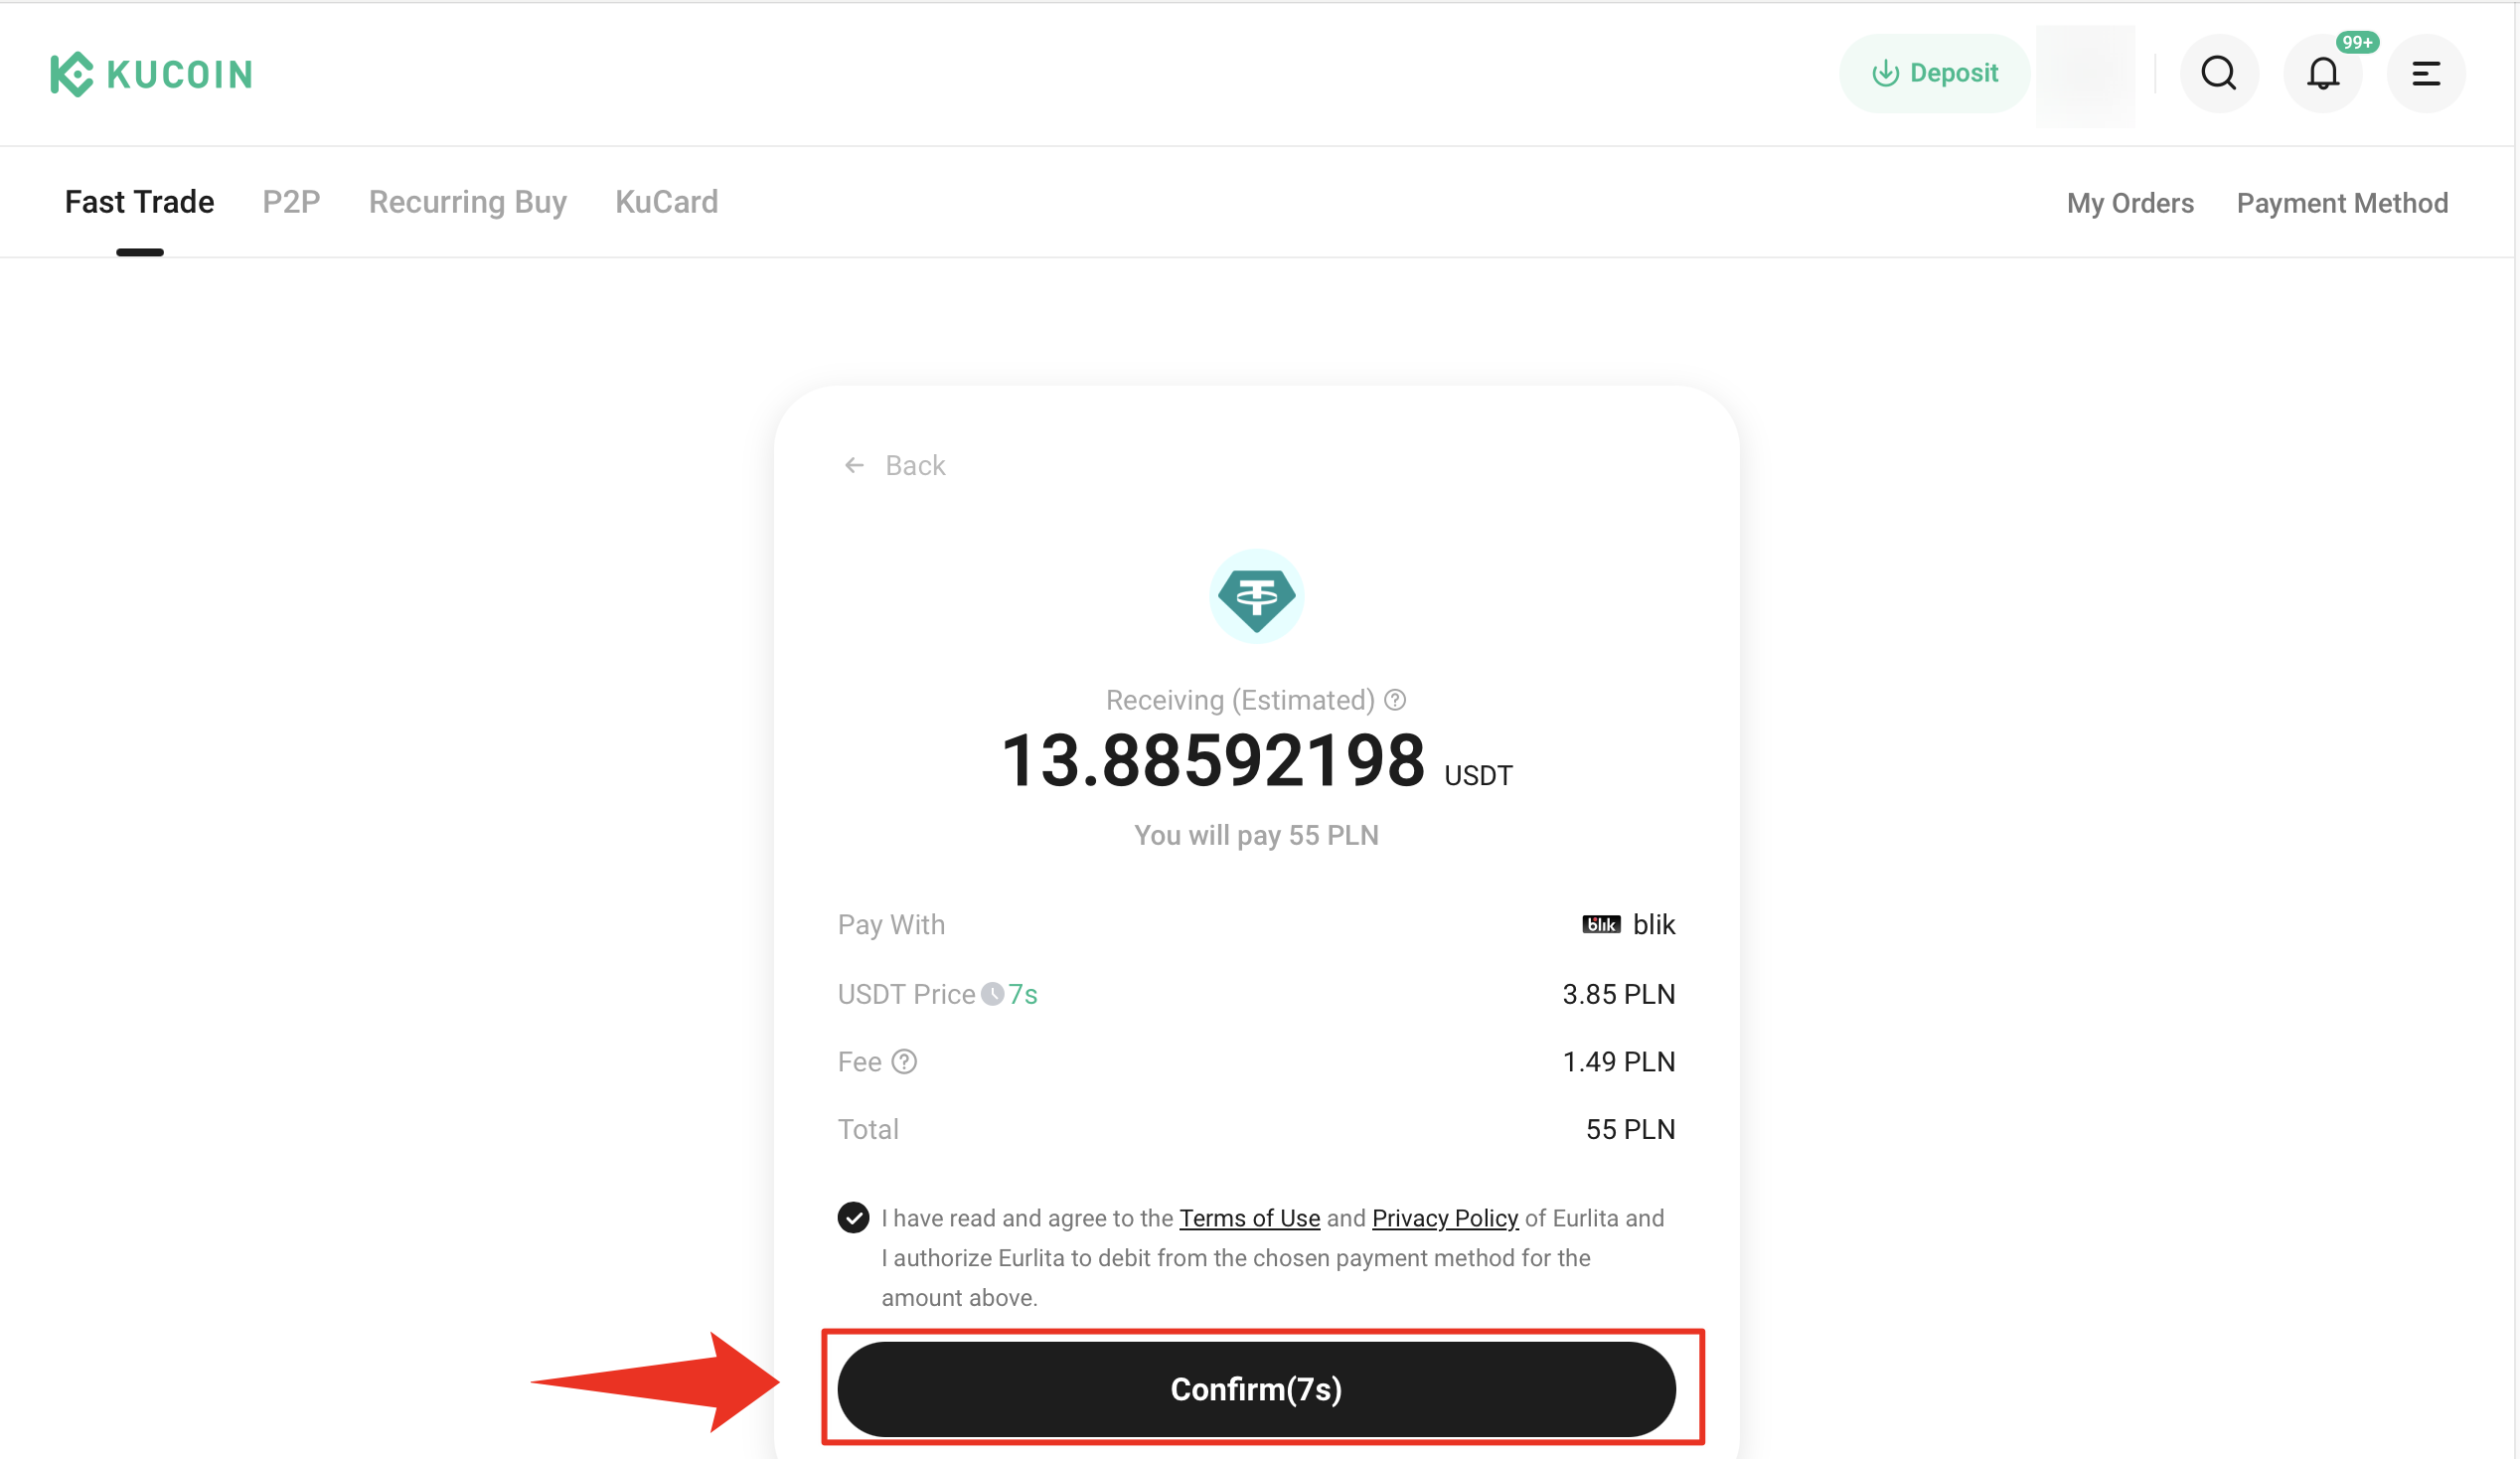The image size is (2520, 1459).
Task: Open the search magnifier icon
Action: pyautogui.click(x=2218, y=73)
